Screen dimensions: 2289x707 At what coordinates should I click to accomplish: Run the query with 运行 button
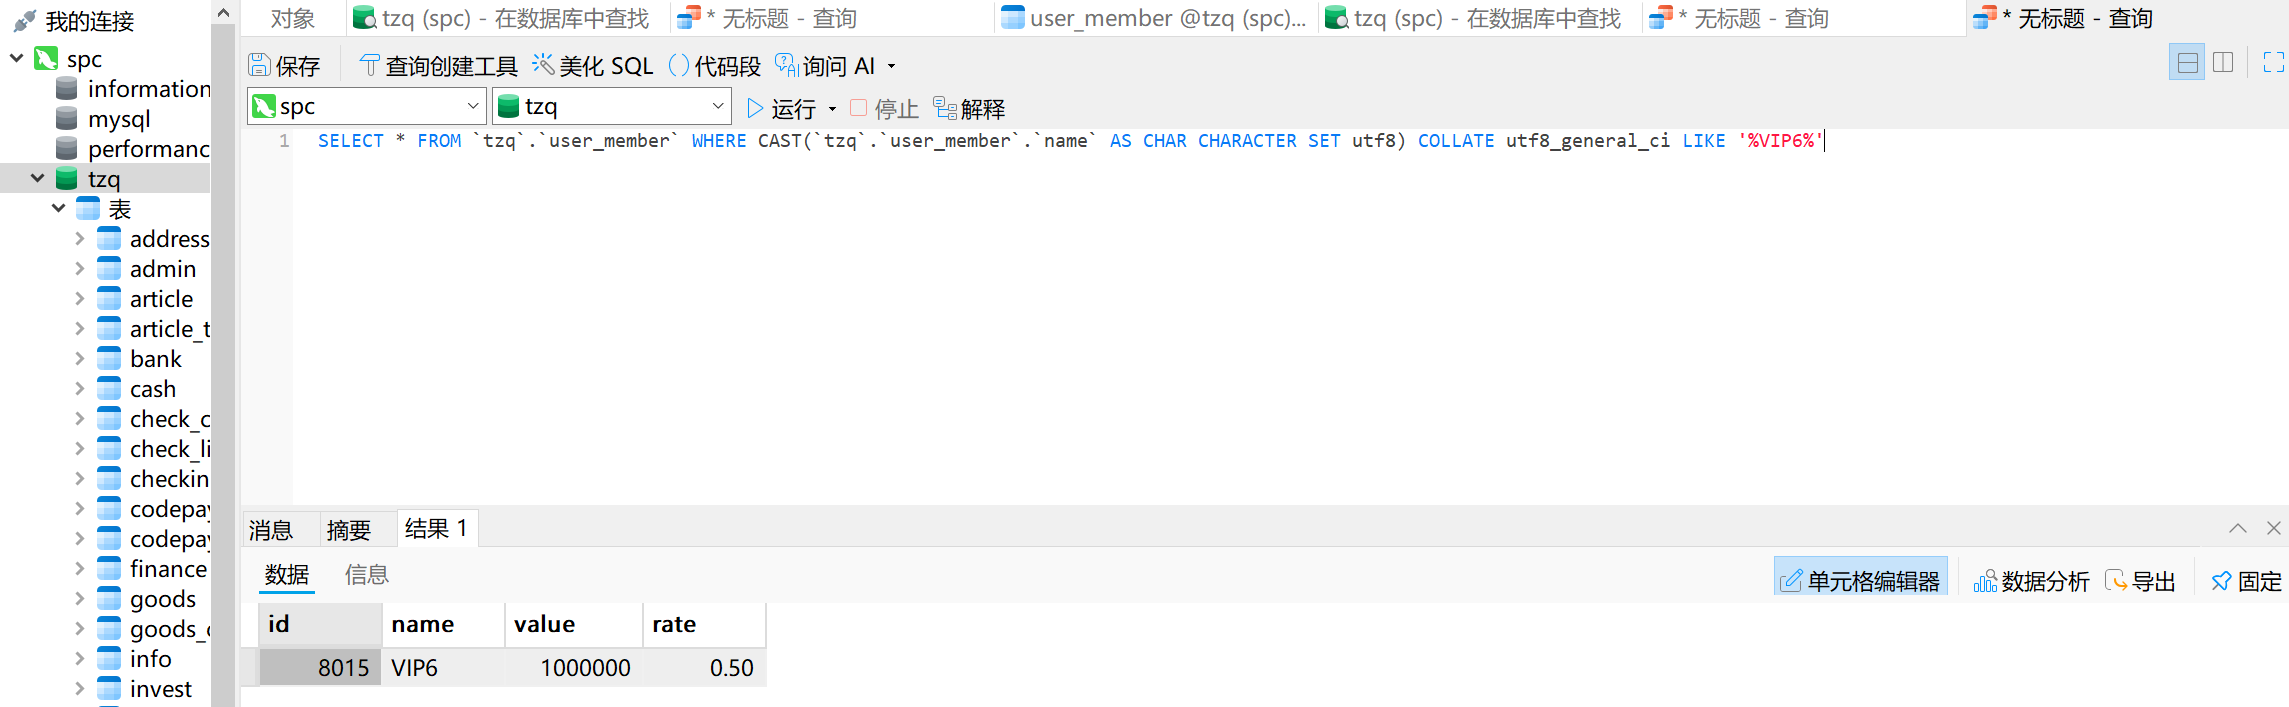click(782, 108)
